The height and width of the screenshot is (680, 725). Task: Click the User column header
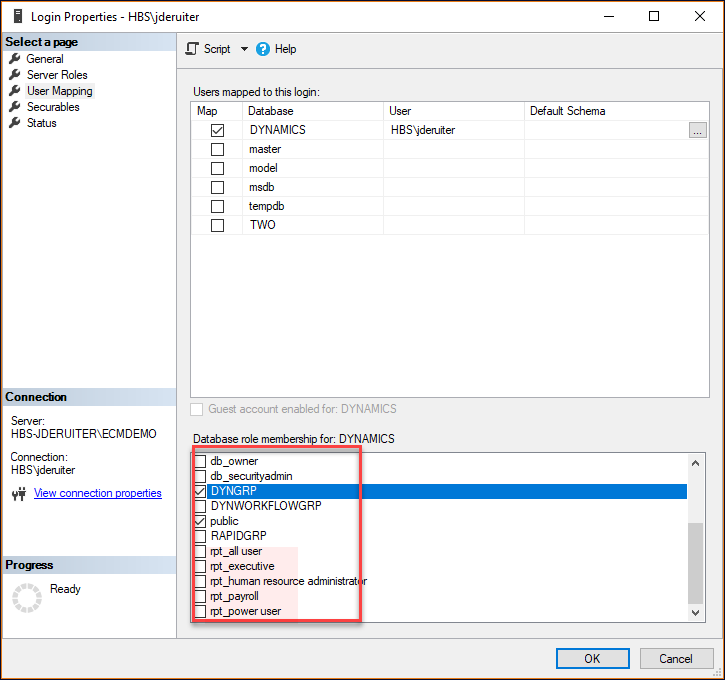point(454,111)
